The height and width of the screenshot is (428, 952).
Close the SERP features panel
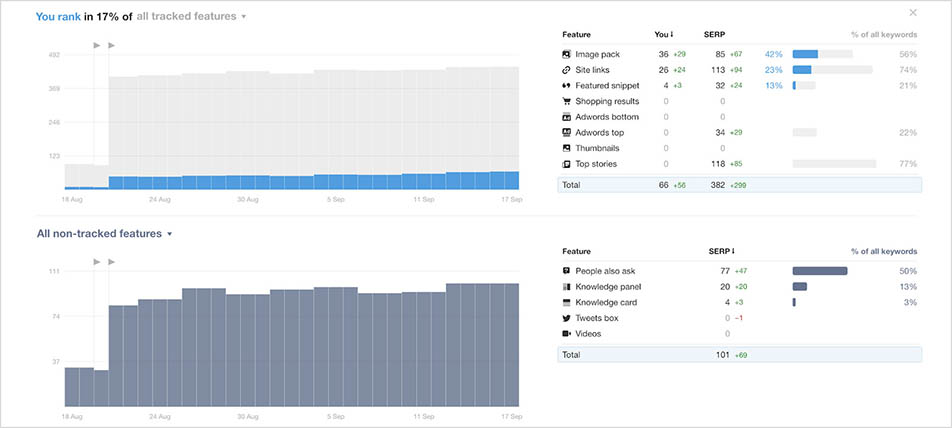coord(913,13)
